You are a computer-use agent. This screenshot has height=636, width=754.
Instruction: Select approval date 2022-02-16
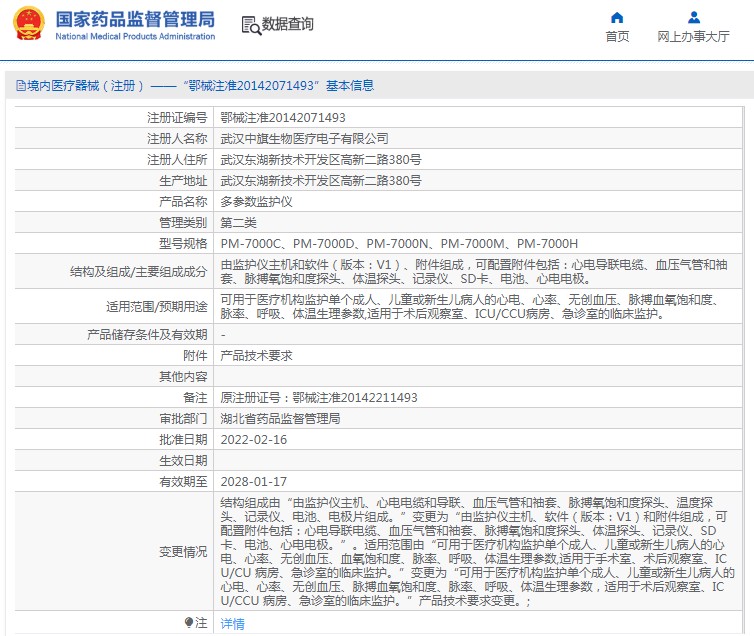tap(254, 440)
